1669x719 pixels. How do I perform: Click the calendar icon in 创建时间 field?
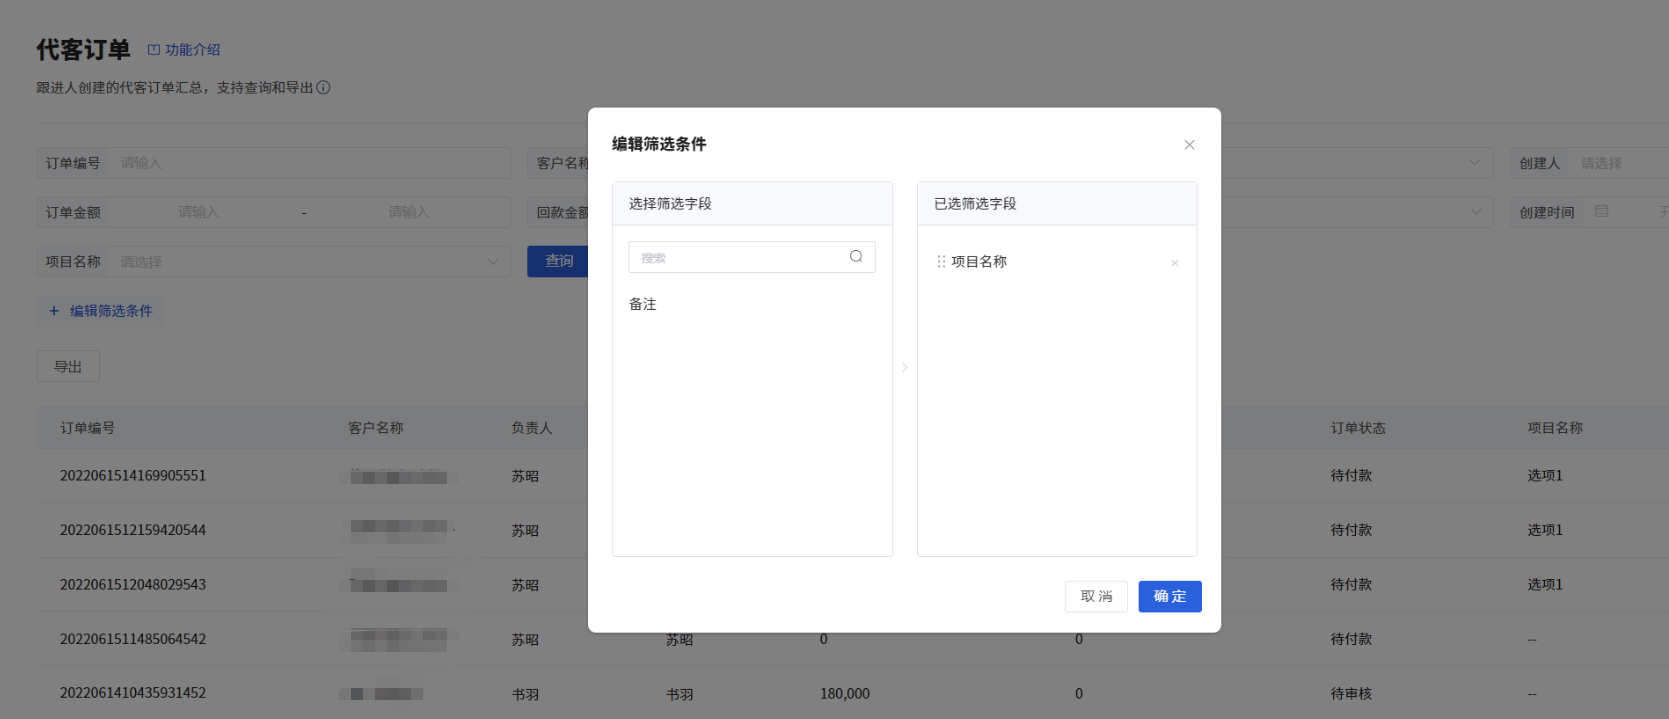click(x=1601, y=212)
